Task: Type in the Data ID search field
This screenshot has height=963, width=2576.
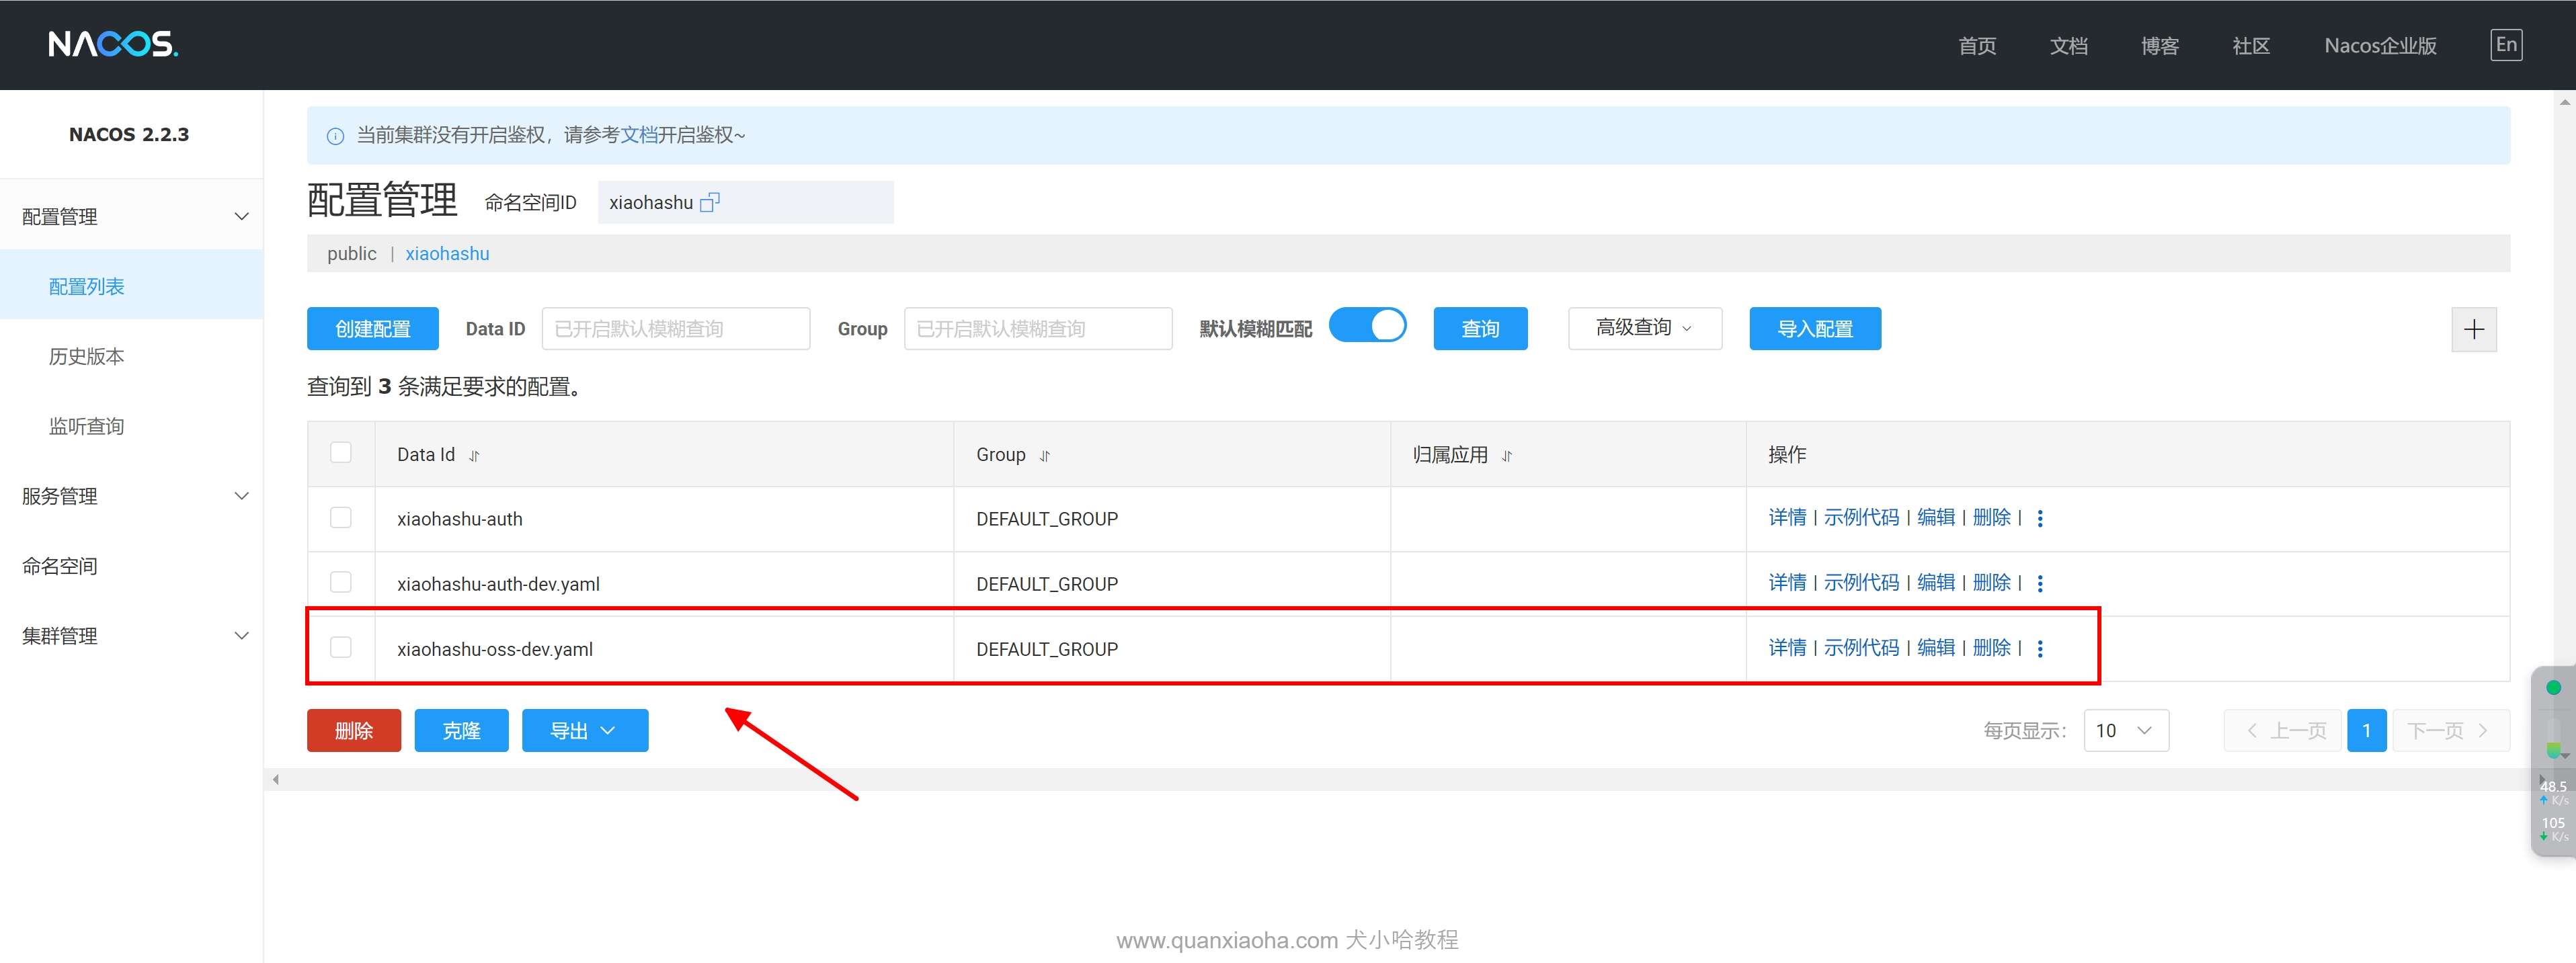Action: (675, 329)
